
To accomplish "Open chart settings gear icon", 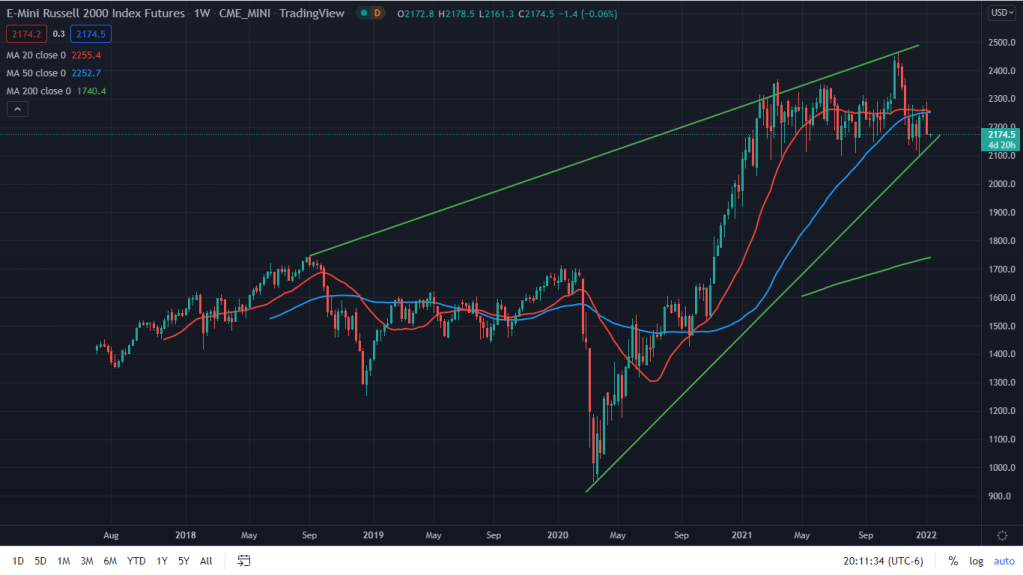I will click(x=1002, y=535).
